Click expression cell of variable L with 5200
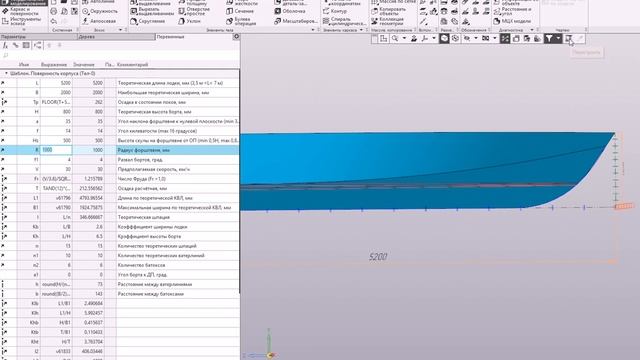 [x=56, y=83]
